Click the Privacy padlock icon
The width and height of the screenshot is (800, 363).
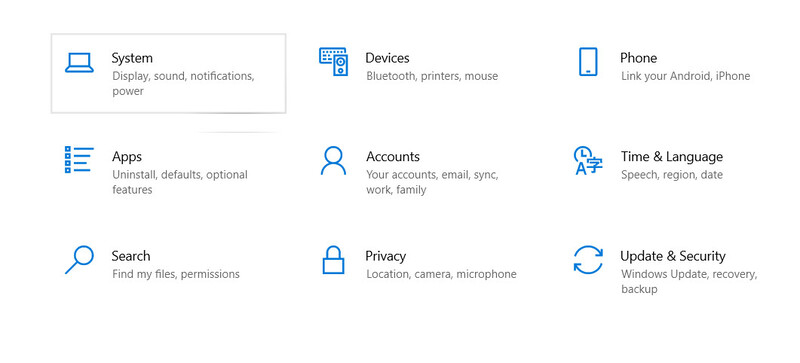tap(333, 260)
